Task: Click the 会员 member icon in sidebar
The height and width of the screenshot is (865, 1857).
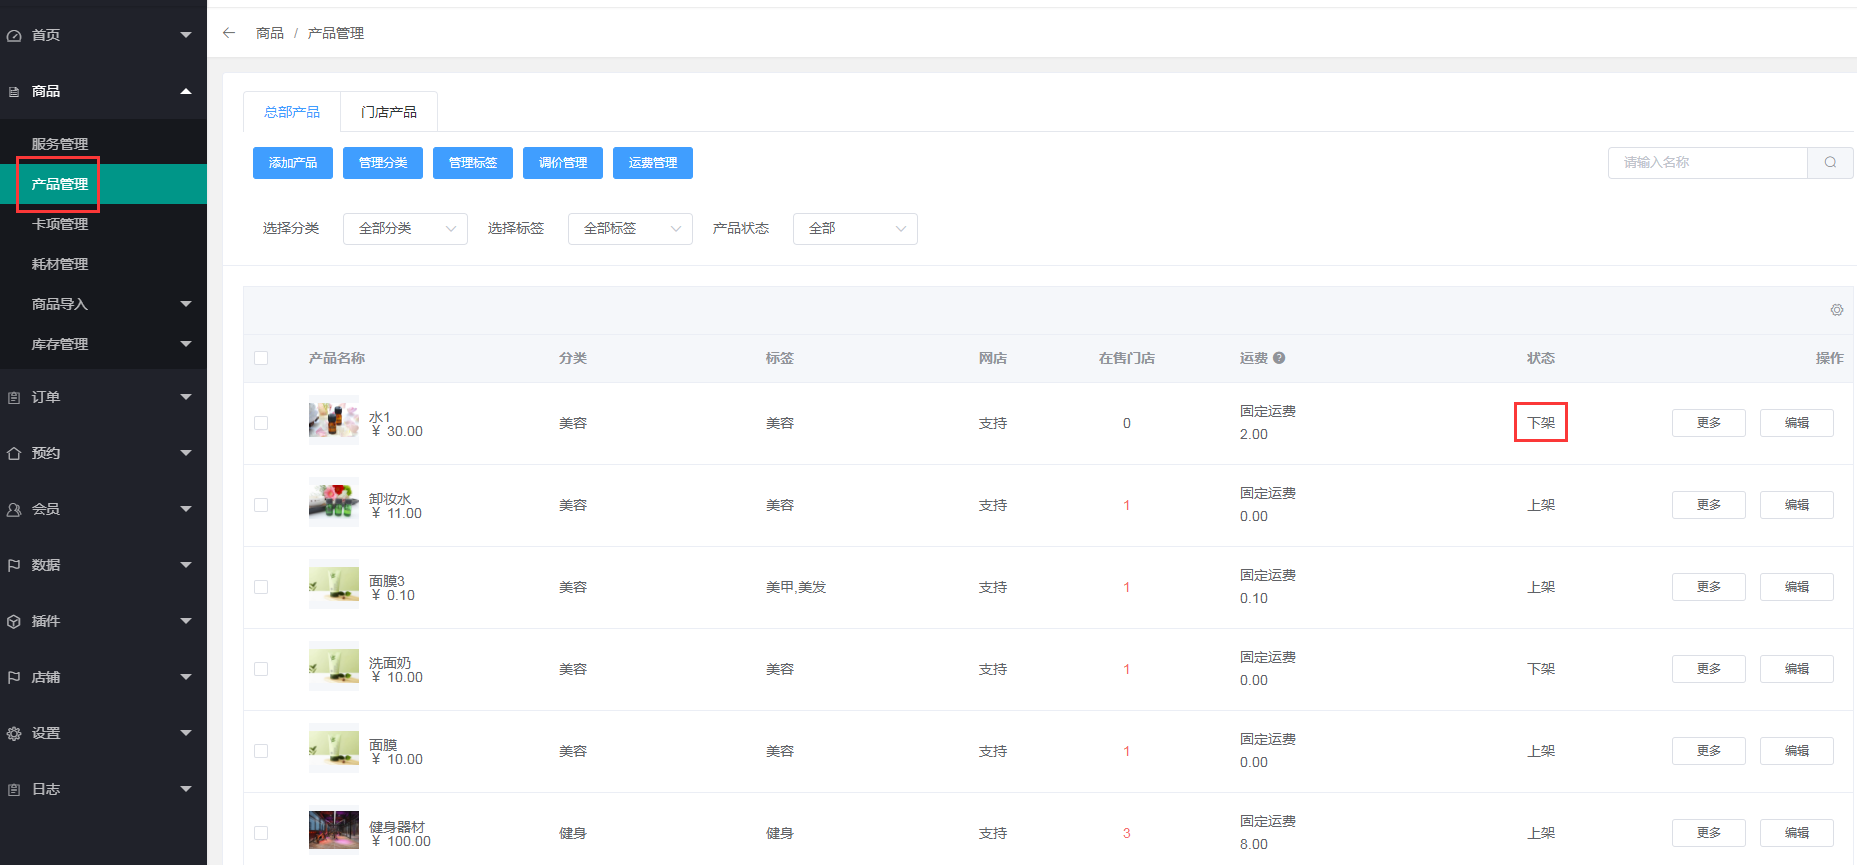Action: pyautogui.click(x=14, y=510)
